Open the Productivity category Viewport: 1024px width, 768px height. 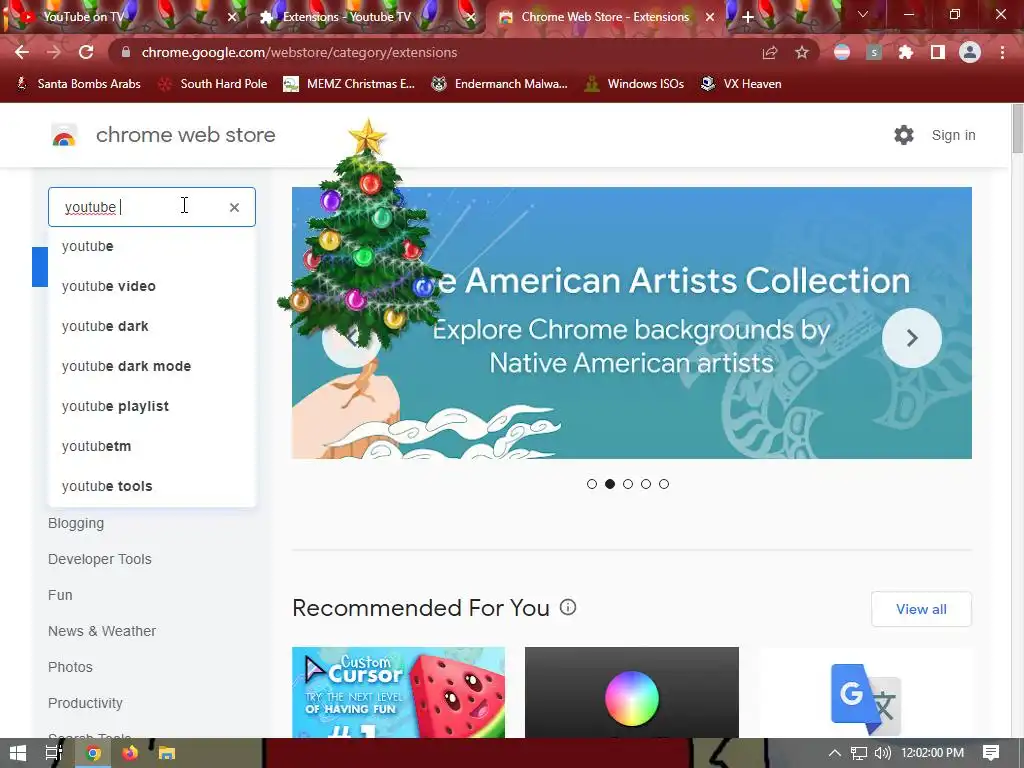click(85, 703)
